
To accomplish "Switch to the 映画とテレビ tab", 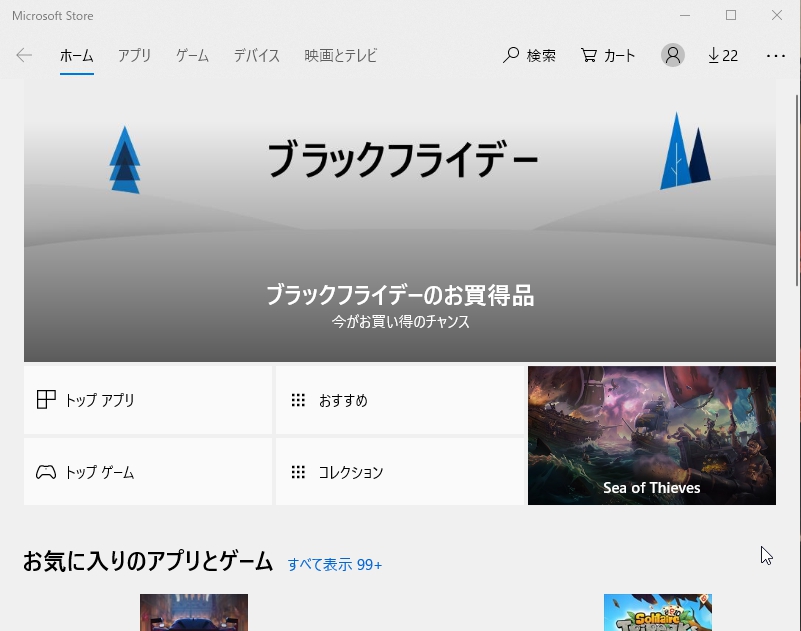I will (341, 56).
